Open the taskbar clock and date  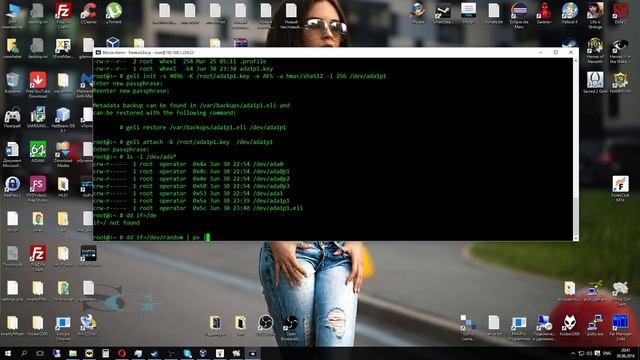pyautogui.click(x=625, y=353)
